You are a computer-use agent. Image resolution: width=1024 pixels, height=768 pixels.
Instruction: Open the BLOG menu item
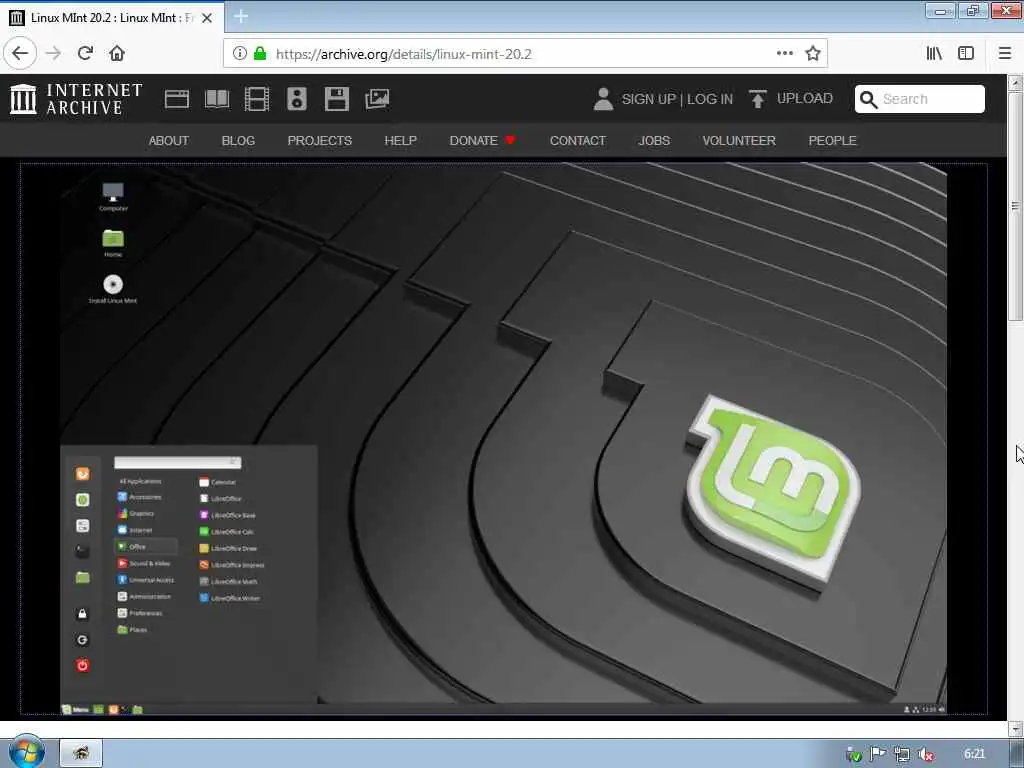[x=238, y=140]
